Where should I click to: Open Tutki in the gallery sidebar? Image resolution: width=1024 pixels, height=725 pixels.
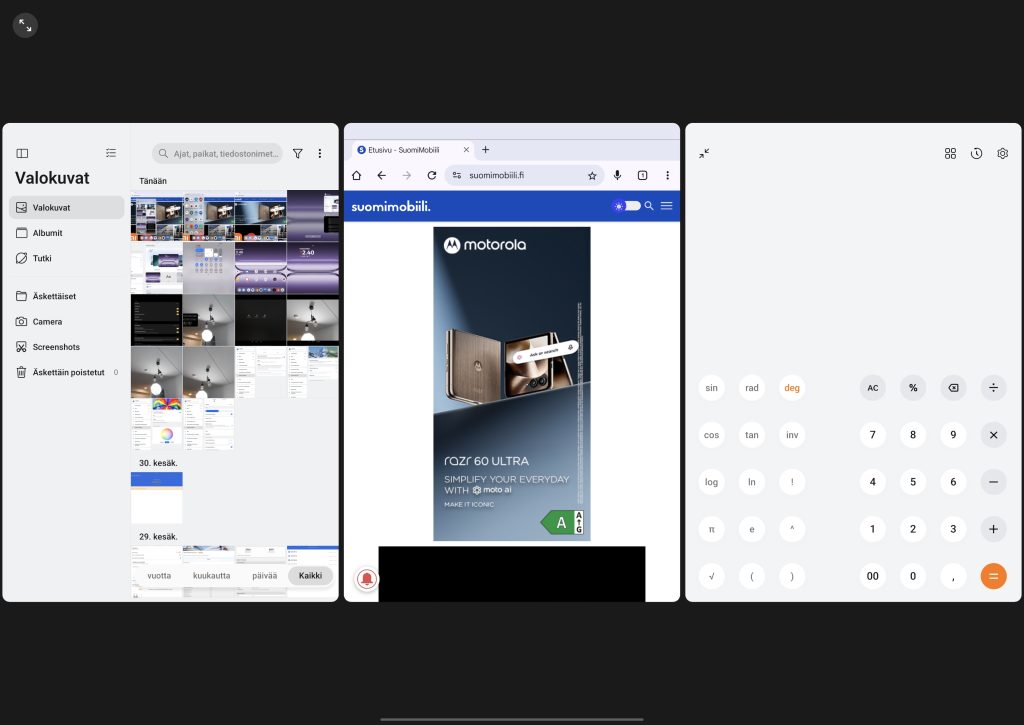(x=67, y=259)
